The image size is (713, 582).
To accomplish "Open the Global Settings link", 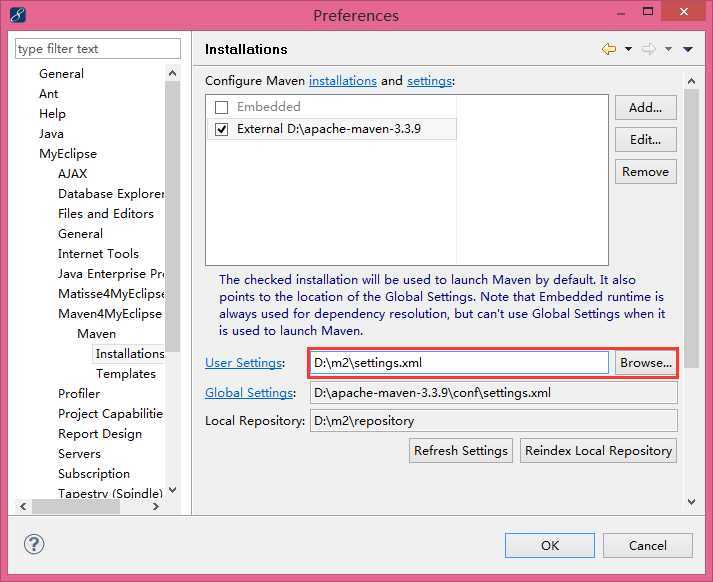I will tap(249, 392).
